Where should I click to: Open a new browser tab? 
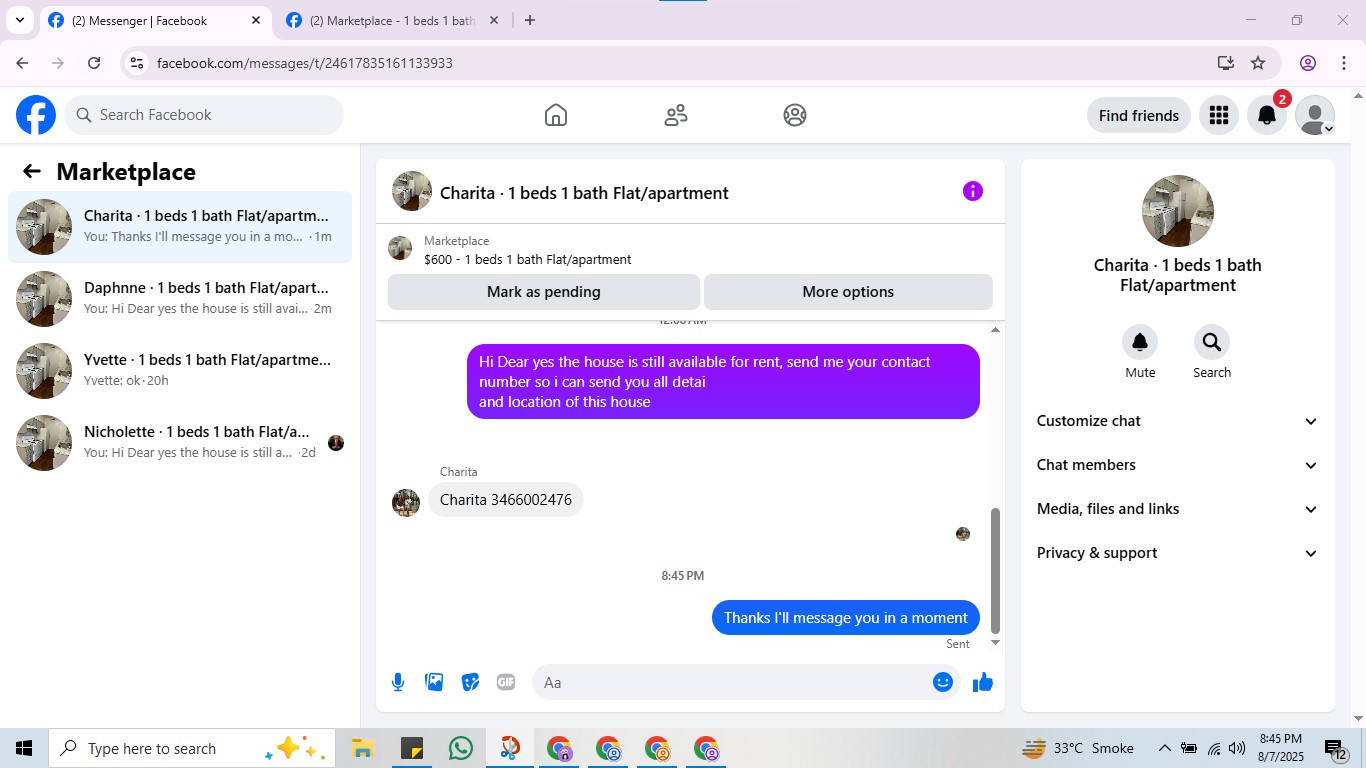tap(530, 20)
